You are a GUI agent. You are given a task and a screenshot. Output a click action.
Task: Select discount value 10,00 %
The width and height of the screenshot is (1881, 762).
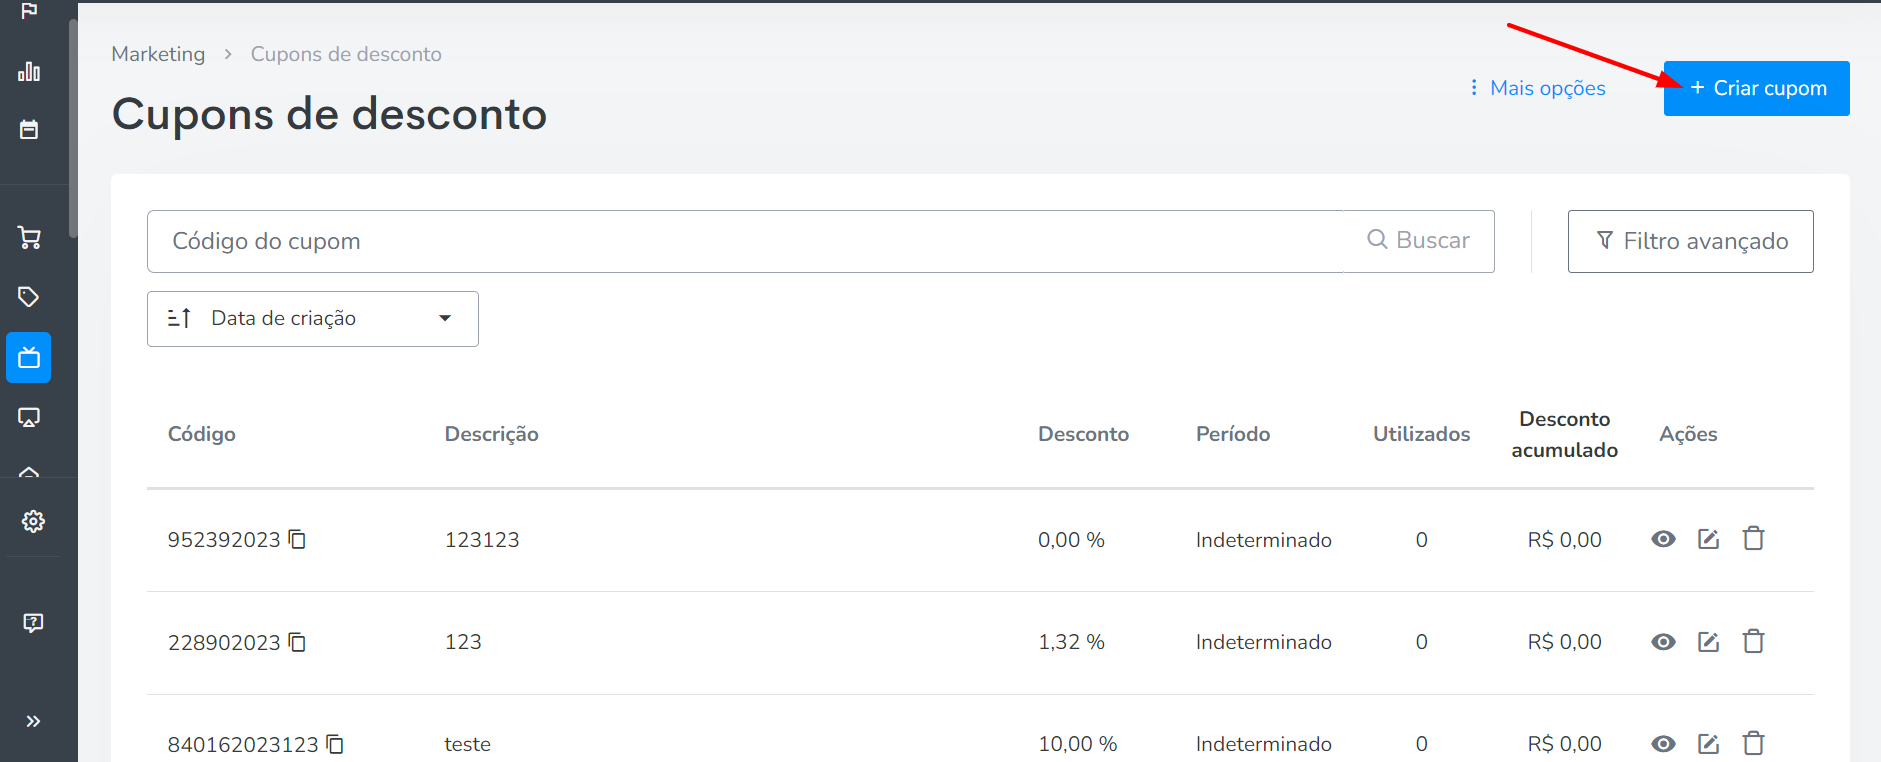point(1077,744)
